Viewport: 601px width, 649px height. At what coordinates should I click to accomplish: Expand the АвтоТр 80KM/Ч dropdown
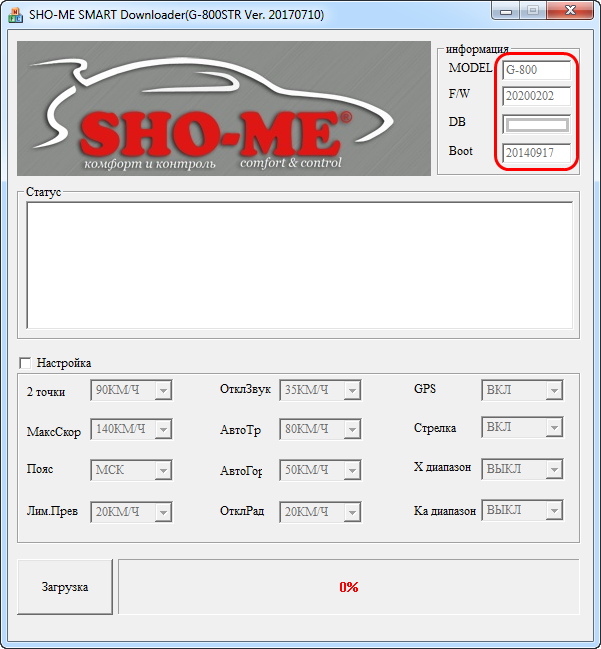pos(320,429)
